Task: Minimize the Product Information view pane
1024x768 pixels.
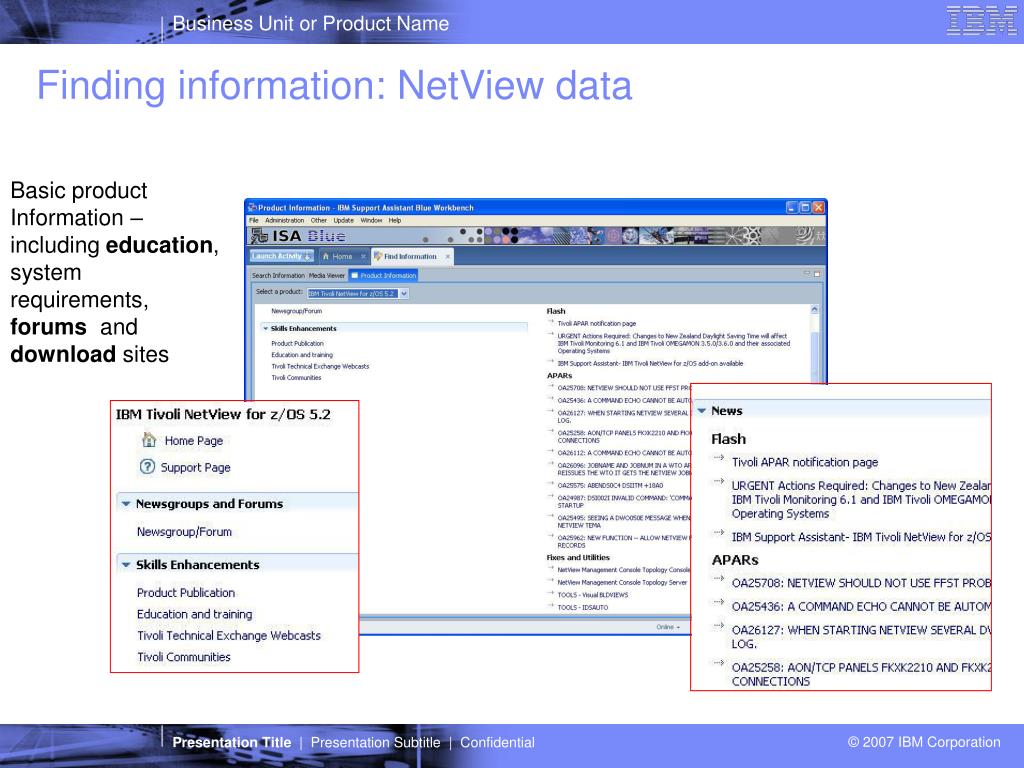Action: (807, 274)
